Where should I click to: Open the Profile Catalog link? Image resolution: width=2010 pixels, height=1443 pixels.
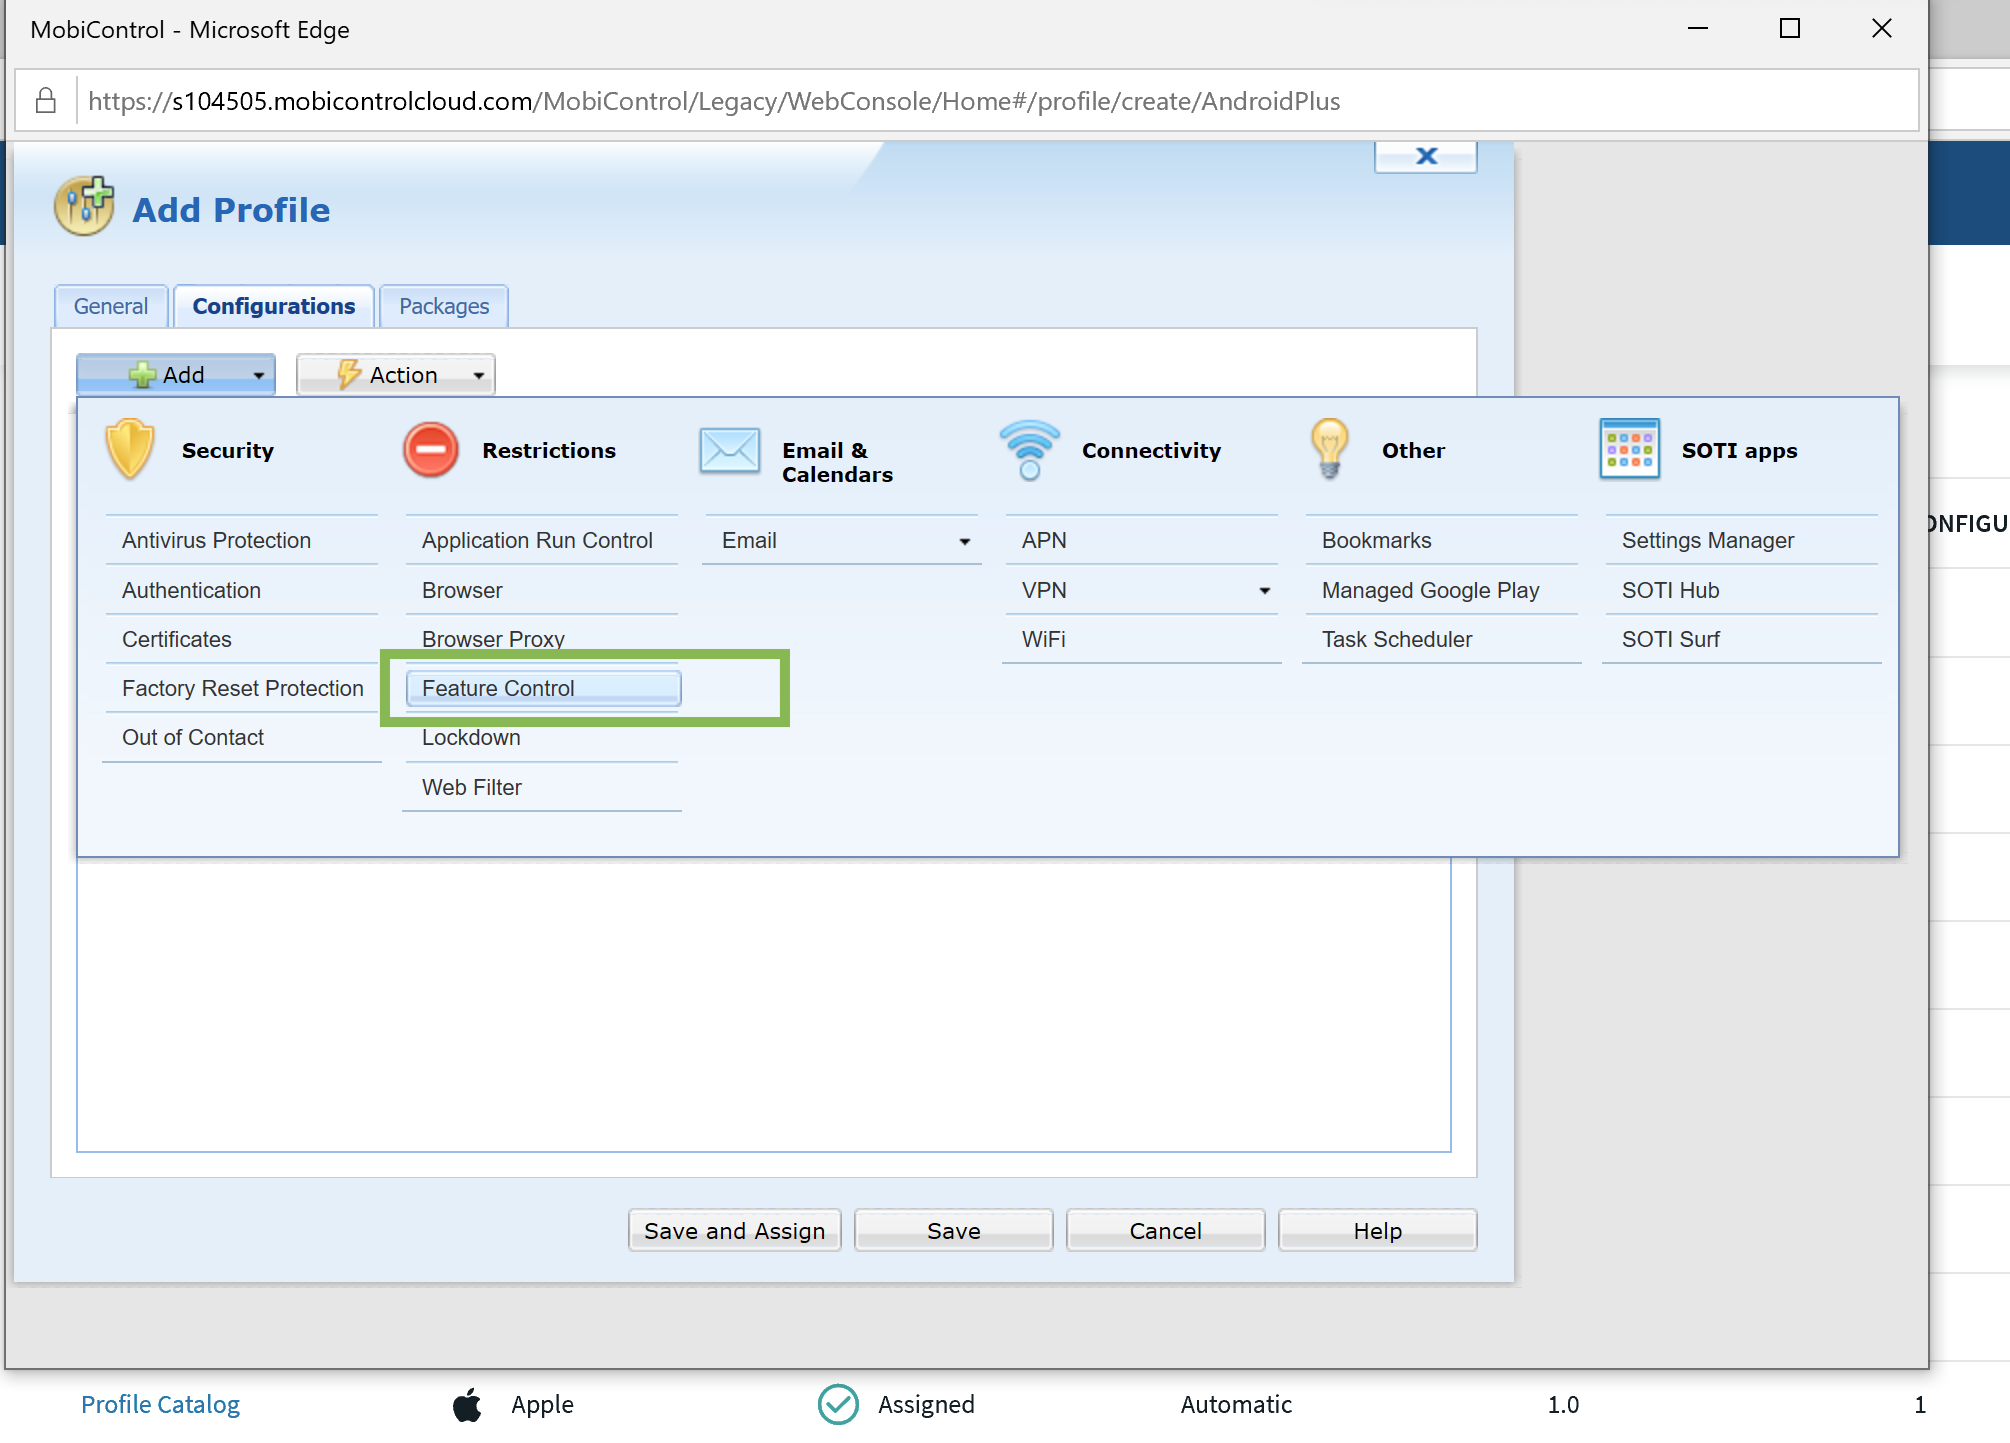coord(160,1404)
